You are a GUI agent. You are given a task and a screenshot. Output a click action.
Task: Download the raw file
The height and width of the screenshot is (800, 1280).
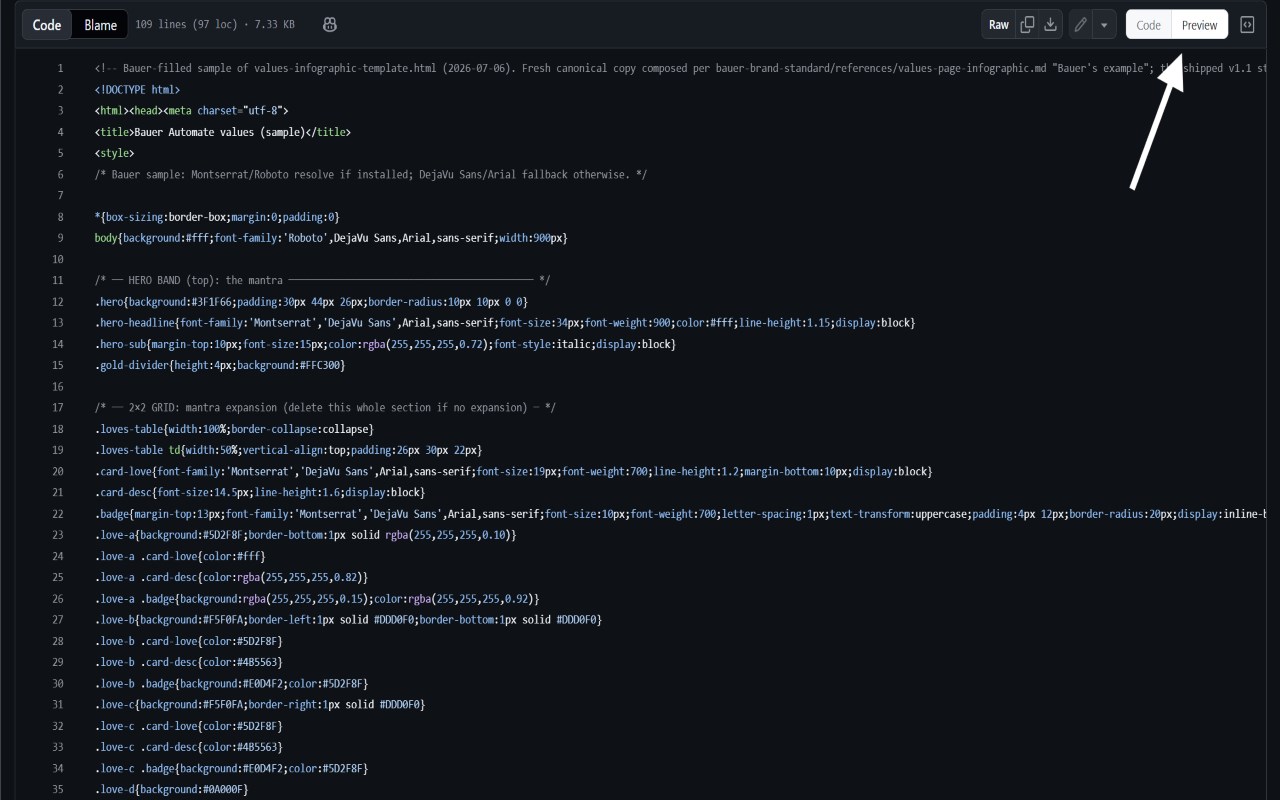(x=1050, y=25)
